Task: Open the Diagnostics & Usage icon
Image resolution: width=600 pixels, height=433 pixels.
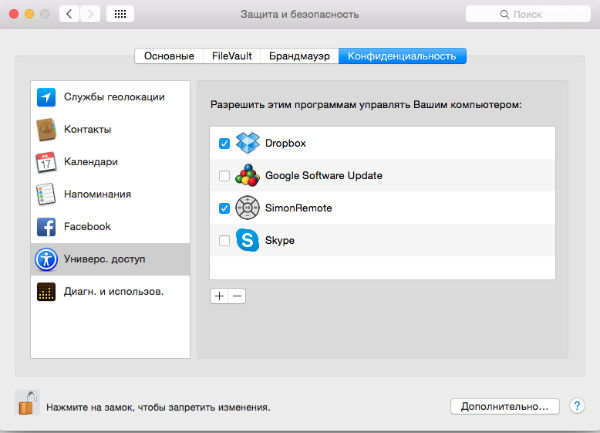Action: (46, 292)
